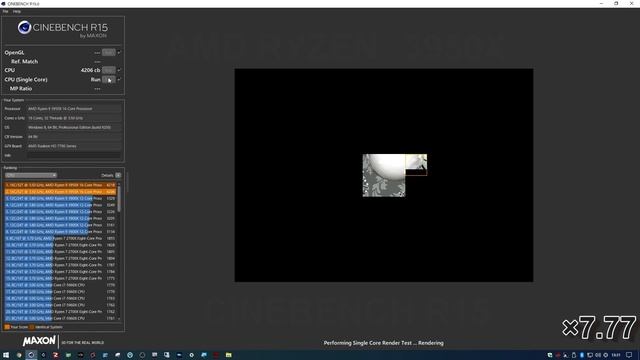
Task: Click the MAXON logo
Action: click(39, 341)
